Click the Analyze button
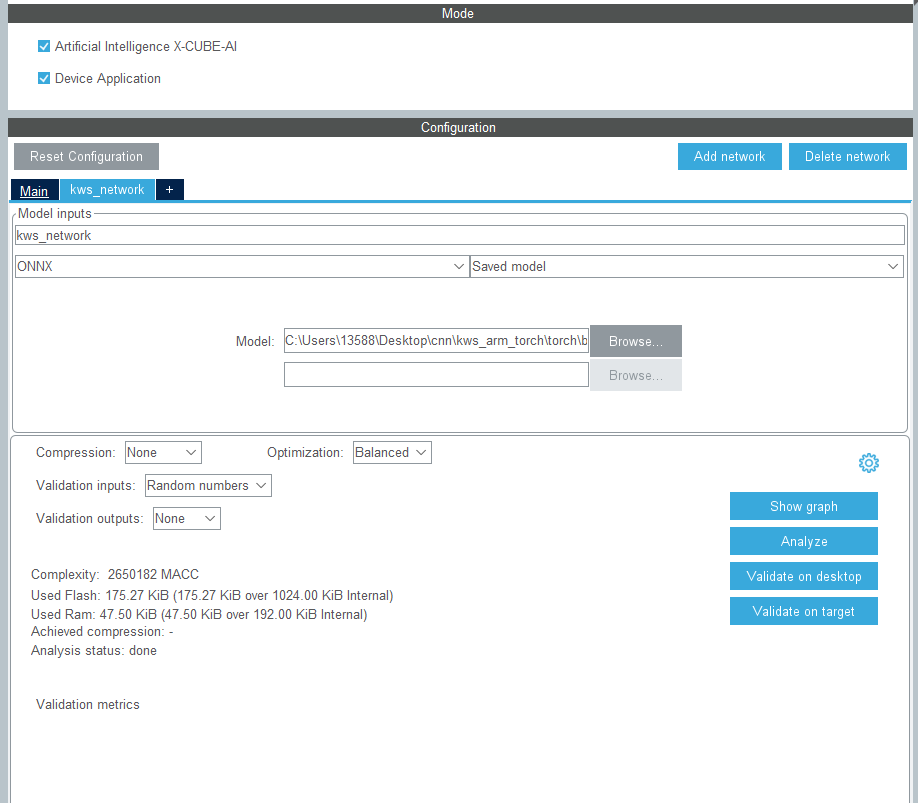This screenshot has width=918, height=803. 804,541
